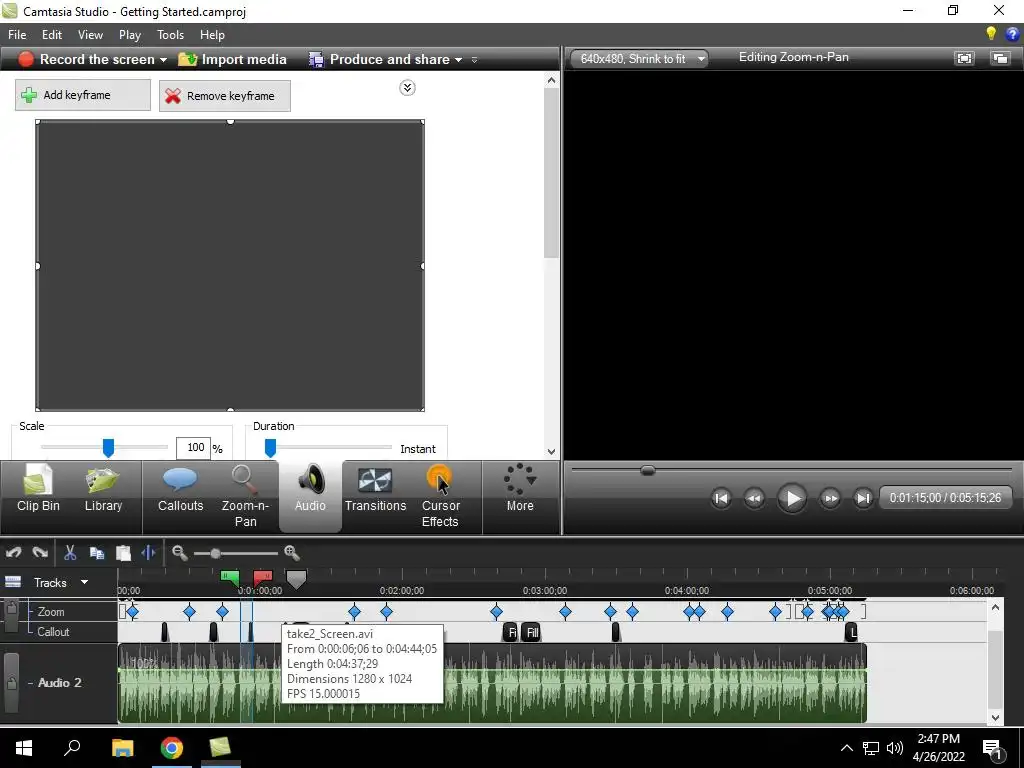Viewport: 1024px width, 768px height.
Task: Click the green selection start marker
Action: pyautogui.click(x=230, y=578)
